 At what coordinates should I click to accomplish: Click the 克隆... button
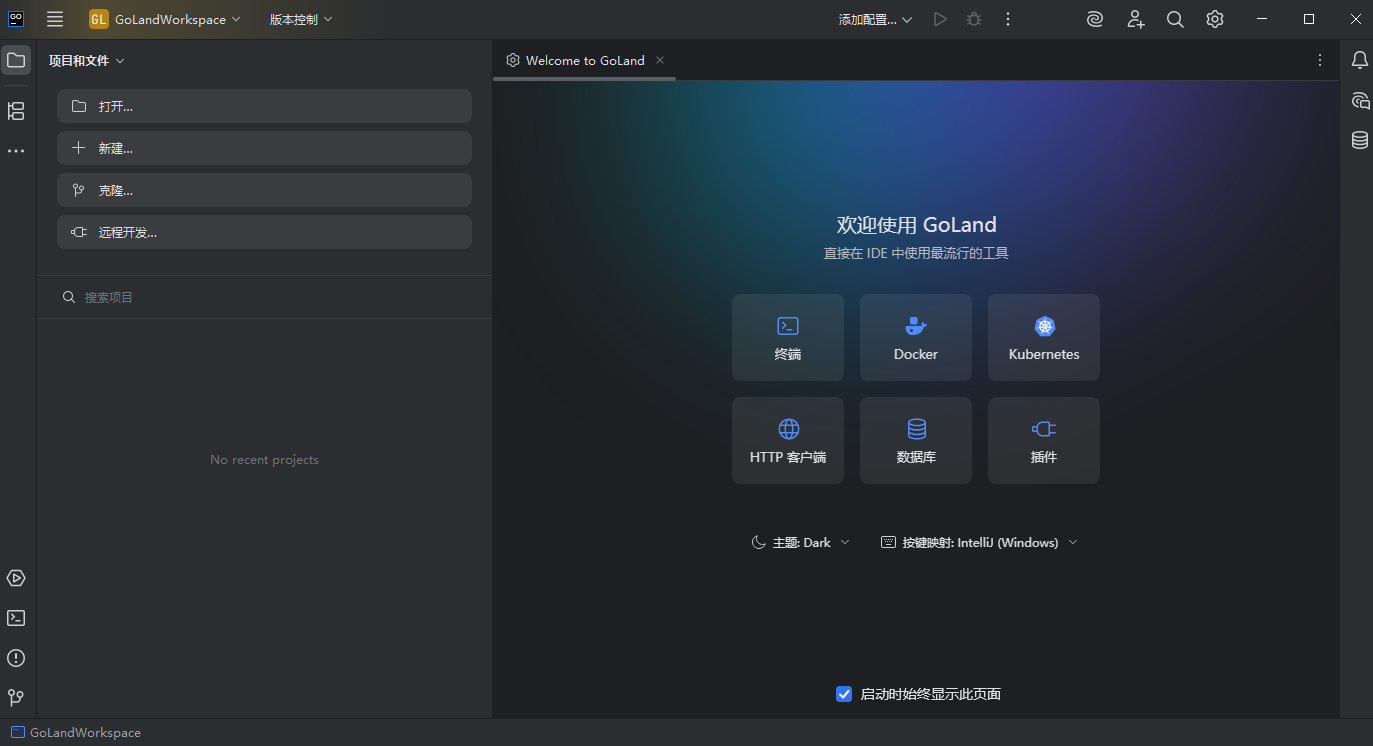[x=264, y=190]
